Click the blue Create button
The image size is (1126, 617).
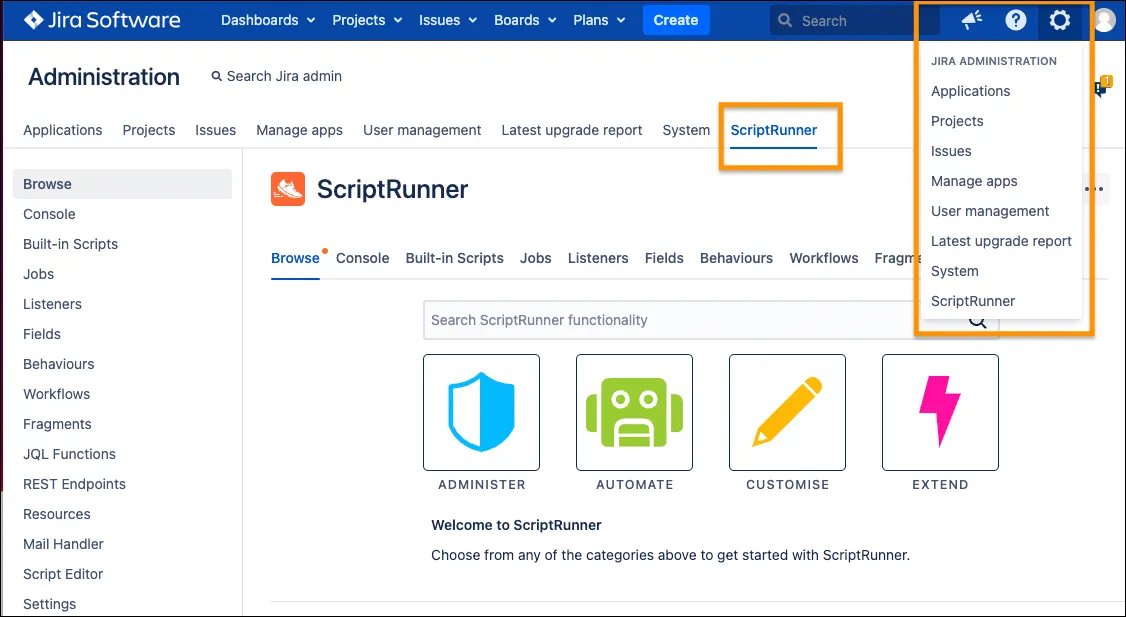[676, 20]
